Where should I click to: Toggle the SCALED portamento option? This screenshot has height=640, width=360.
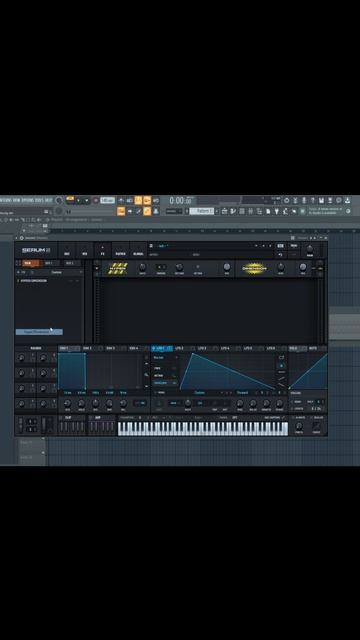click(317, 418)
